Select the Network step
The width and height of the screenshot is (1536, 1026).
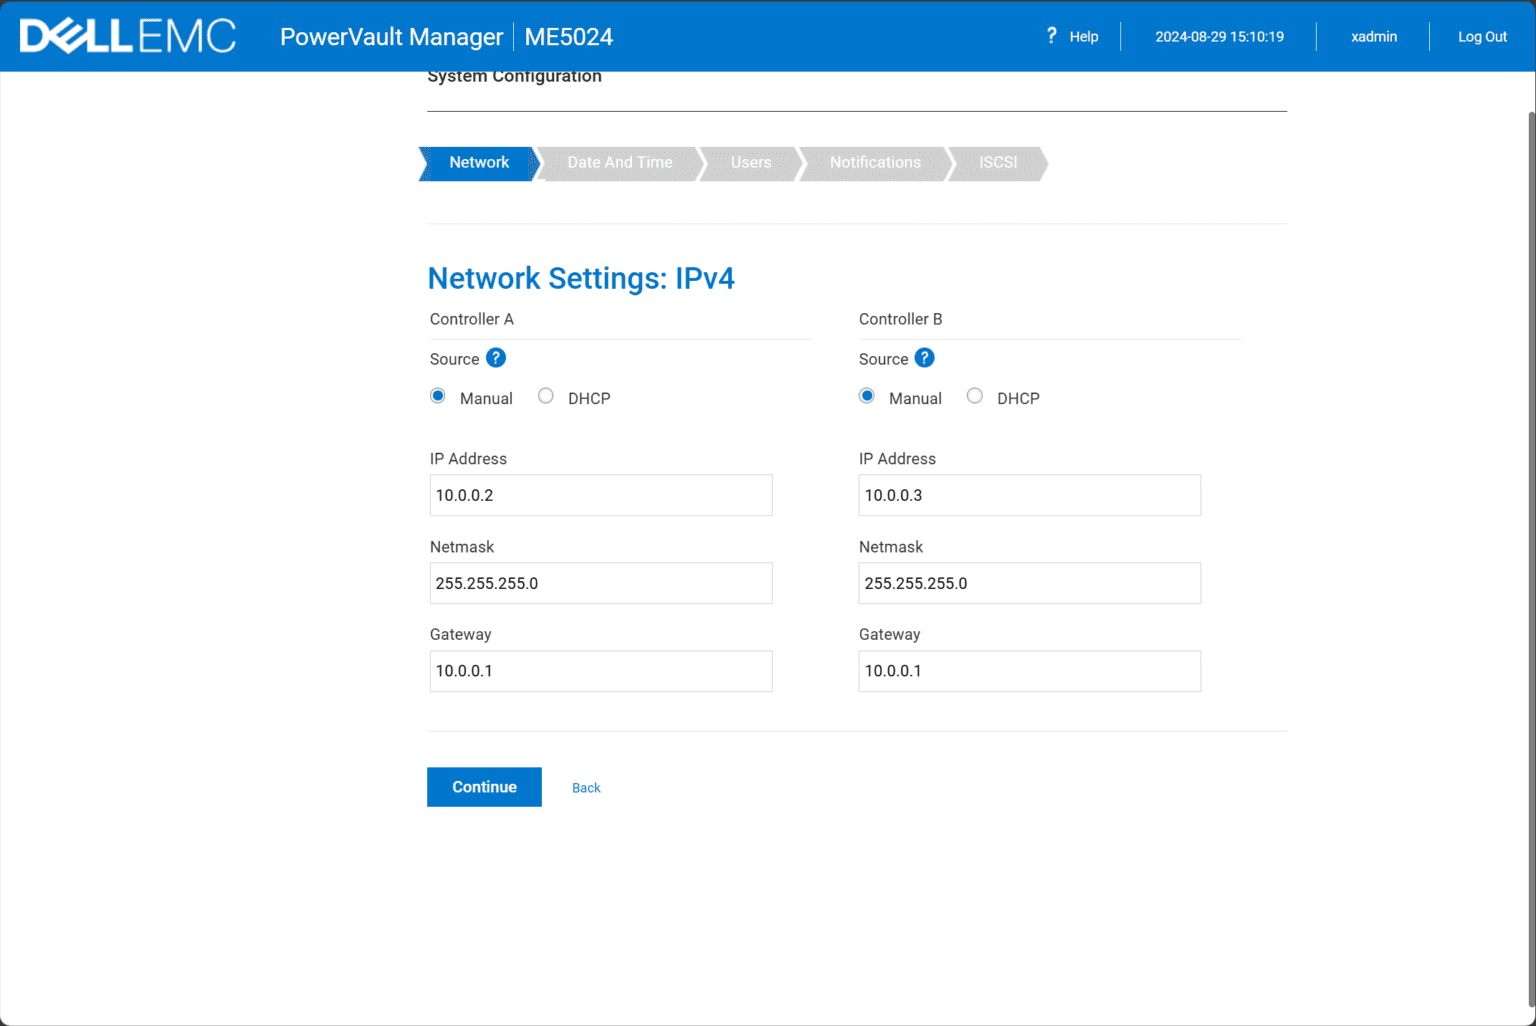pos(479,163)
